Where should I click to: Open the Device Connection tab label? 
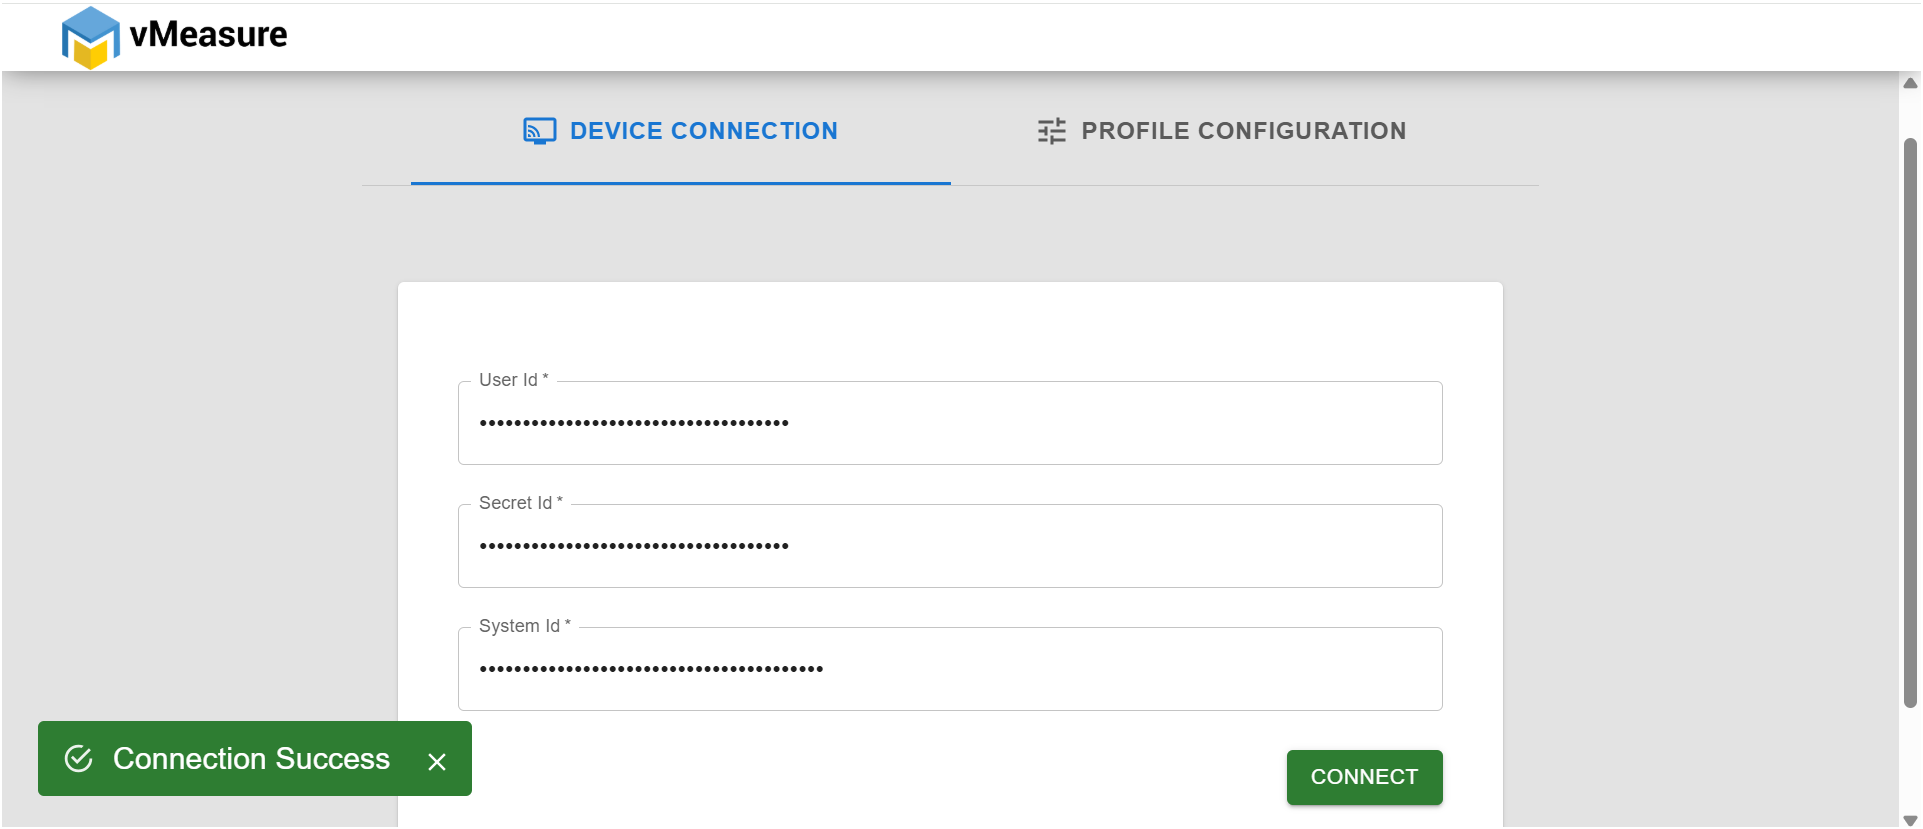[703, 131]
